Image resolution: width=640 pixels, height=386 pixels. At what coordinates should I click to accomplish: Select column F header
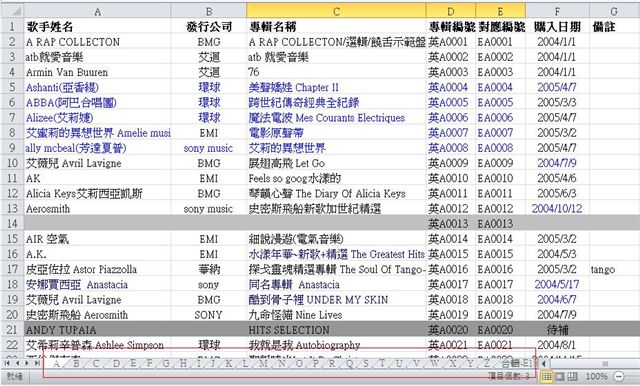pos(557,11)
